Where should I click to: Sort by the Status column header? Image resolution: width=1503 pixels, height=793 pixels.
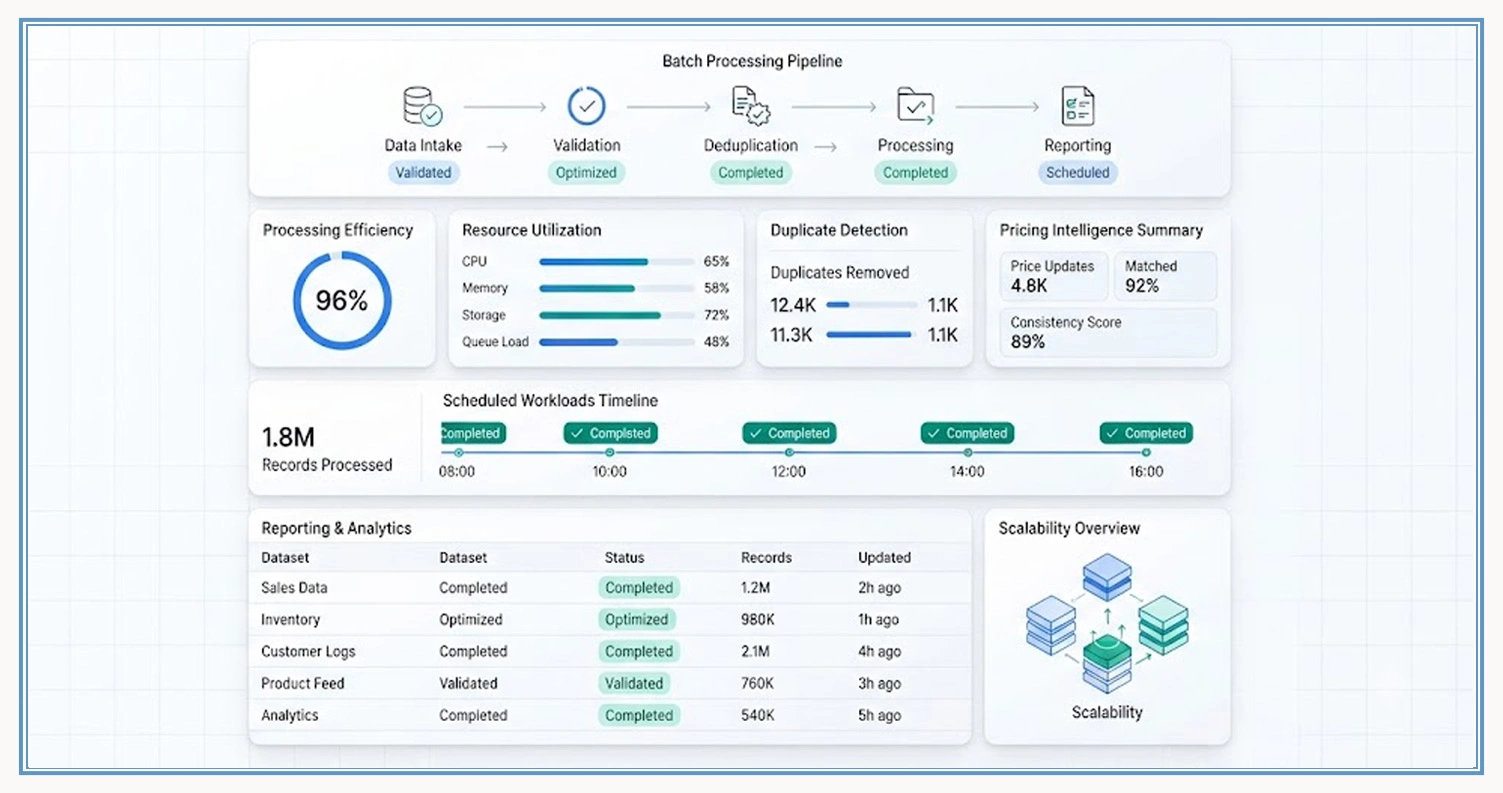pos(624,558)
